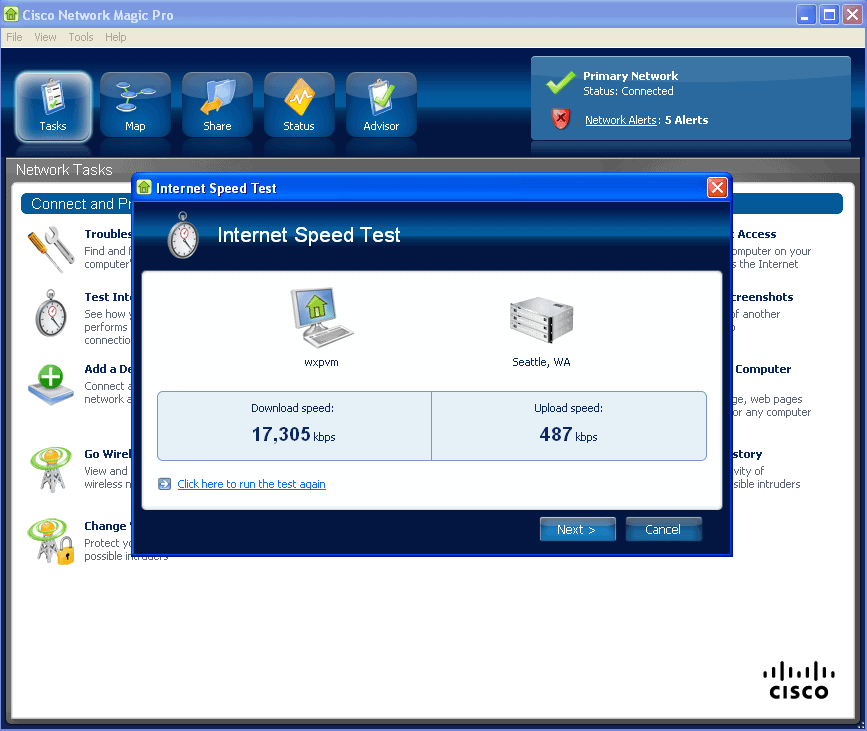Open the View menu
867x731 pixels.
pyautogui.click(x=45, y=37)
